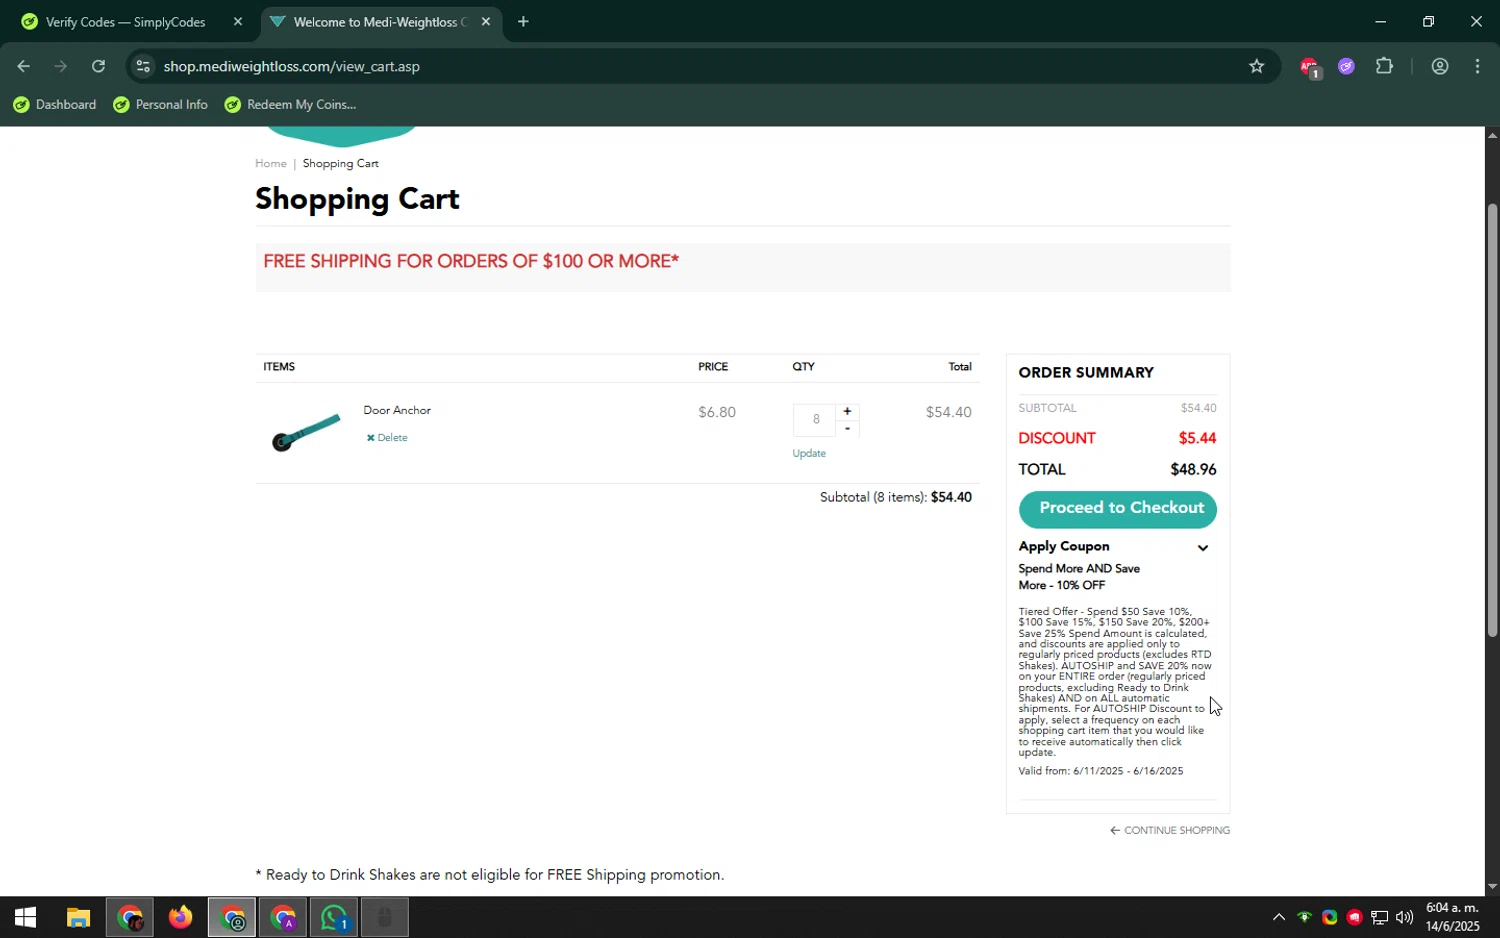The width and height of the screenshot is (1500, 938).
Task: View site information icon in address bar
Action: coord(143,66)
